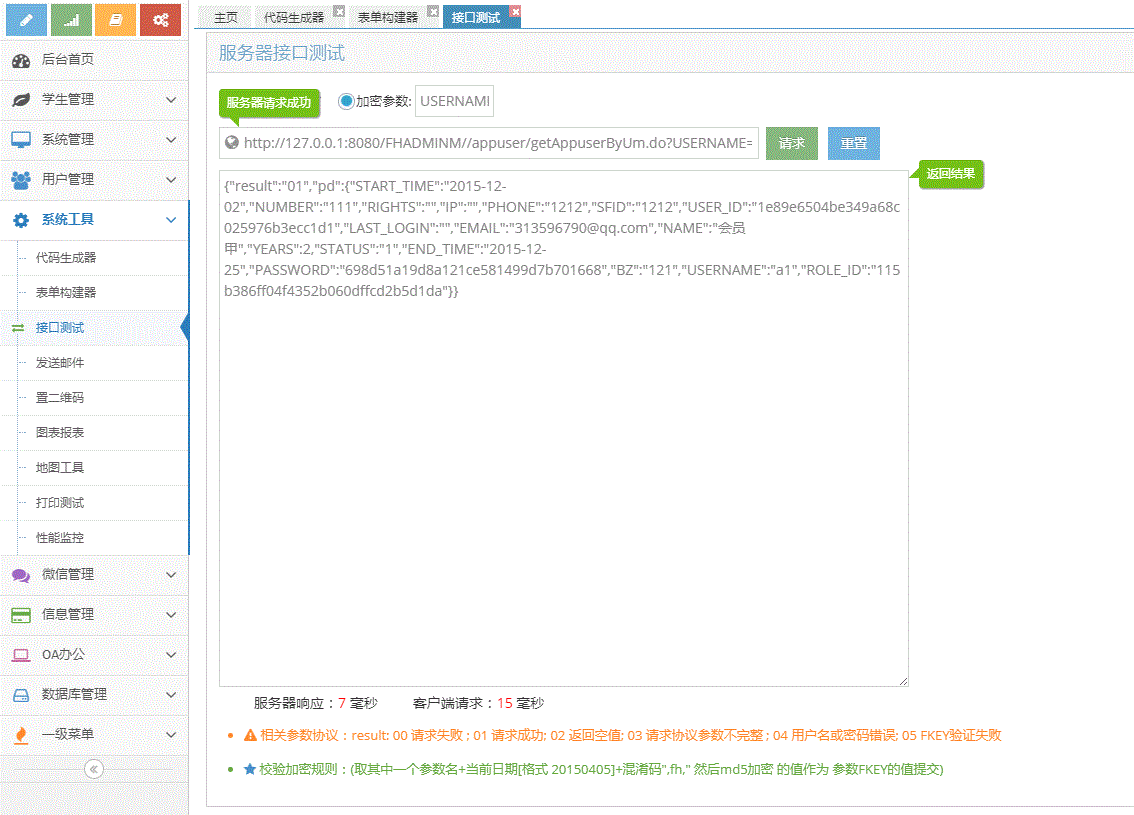Screen dimensions: 1134x815
Task: Expand the 微信管理 menu chevron
Action: pos(171,575)
